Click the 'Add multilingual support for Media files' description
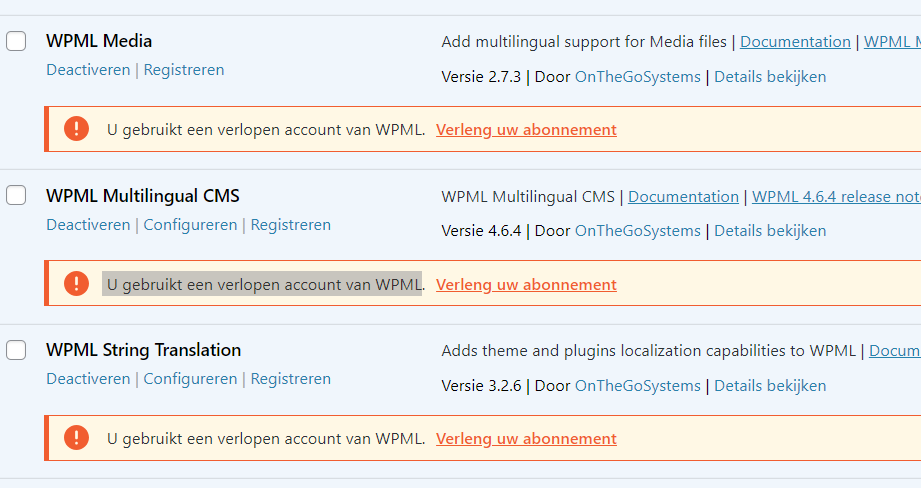 click(x=584, y=42)
